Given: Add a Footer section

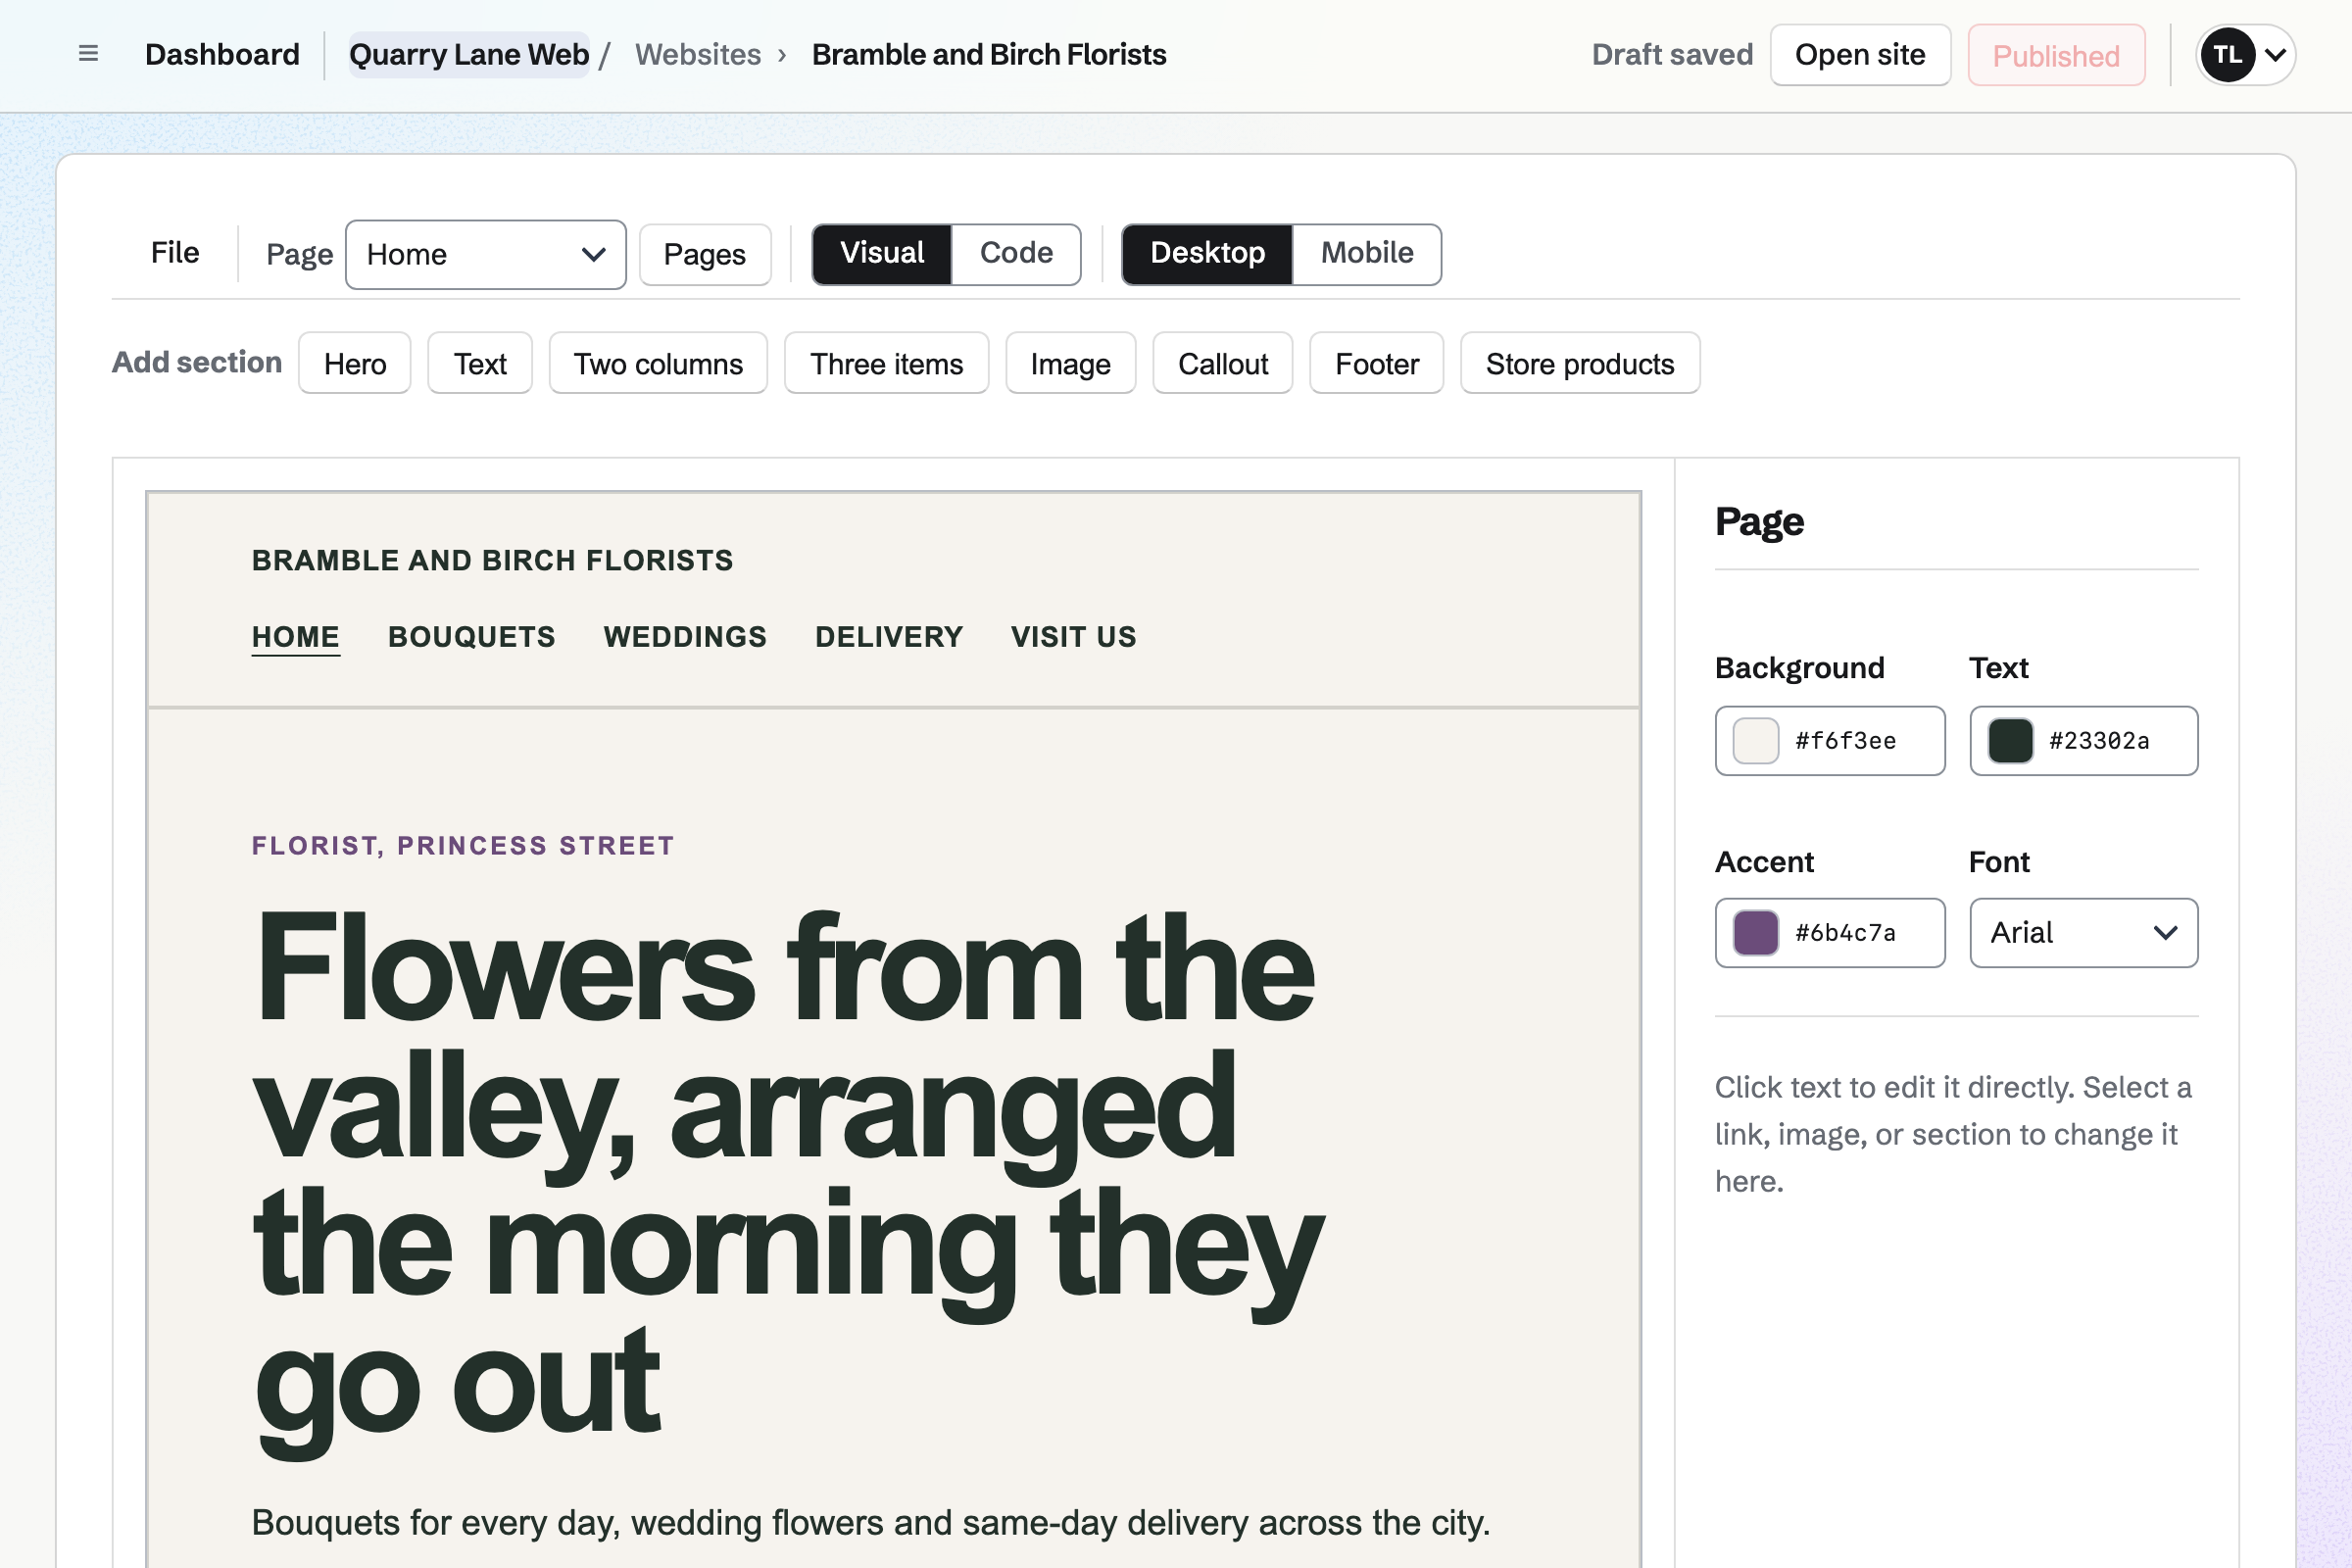Looking at the screenshot, I should tap(1377, 363).
